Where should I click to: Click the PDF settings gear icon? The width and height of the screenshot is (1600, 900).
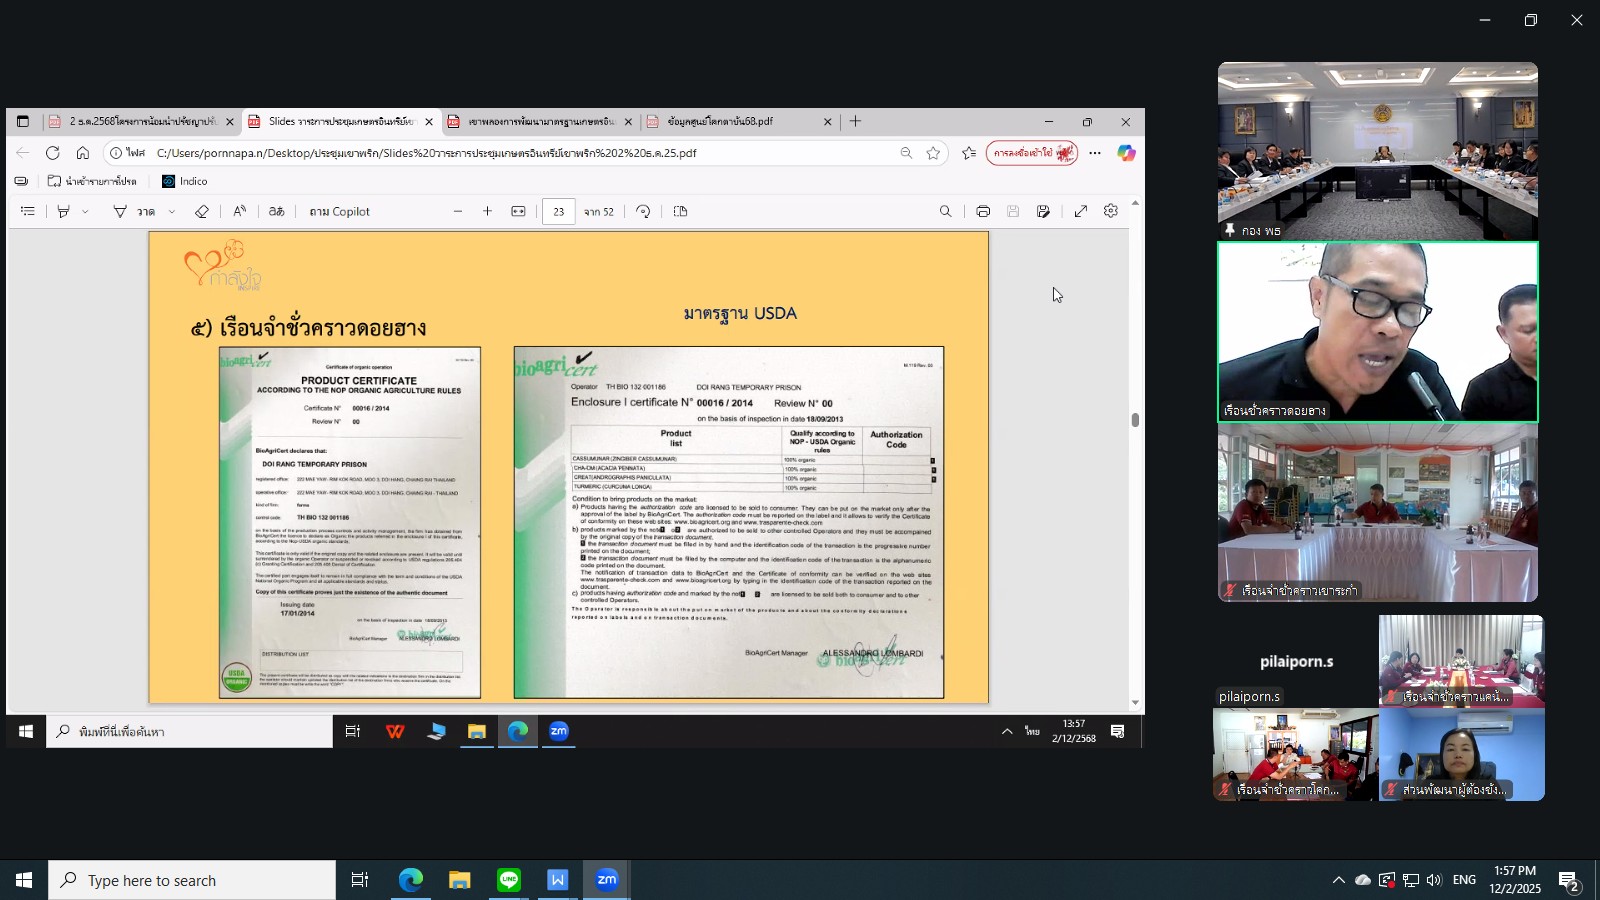pyautogui.click(x=1111, y=212)
